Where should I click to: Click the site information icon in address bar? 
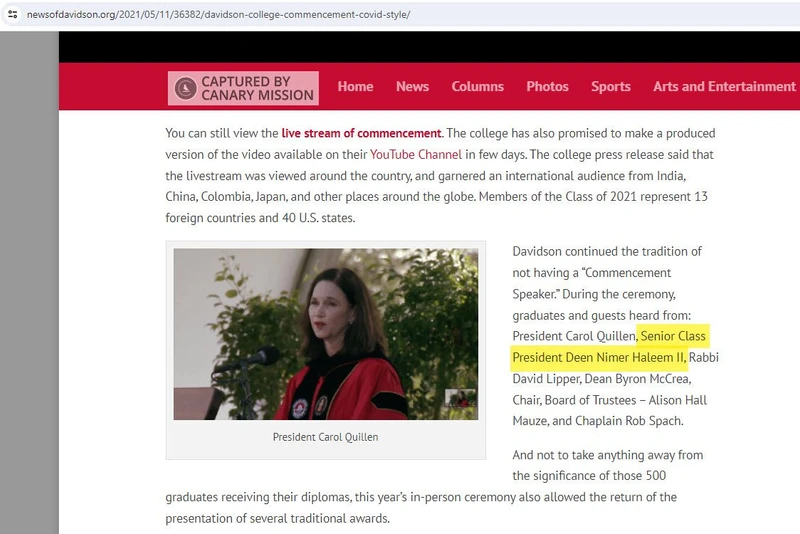coord(12,15)
